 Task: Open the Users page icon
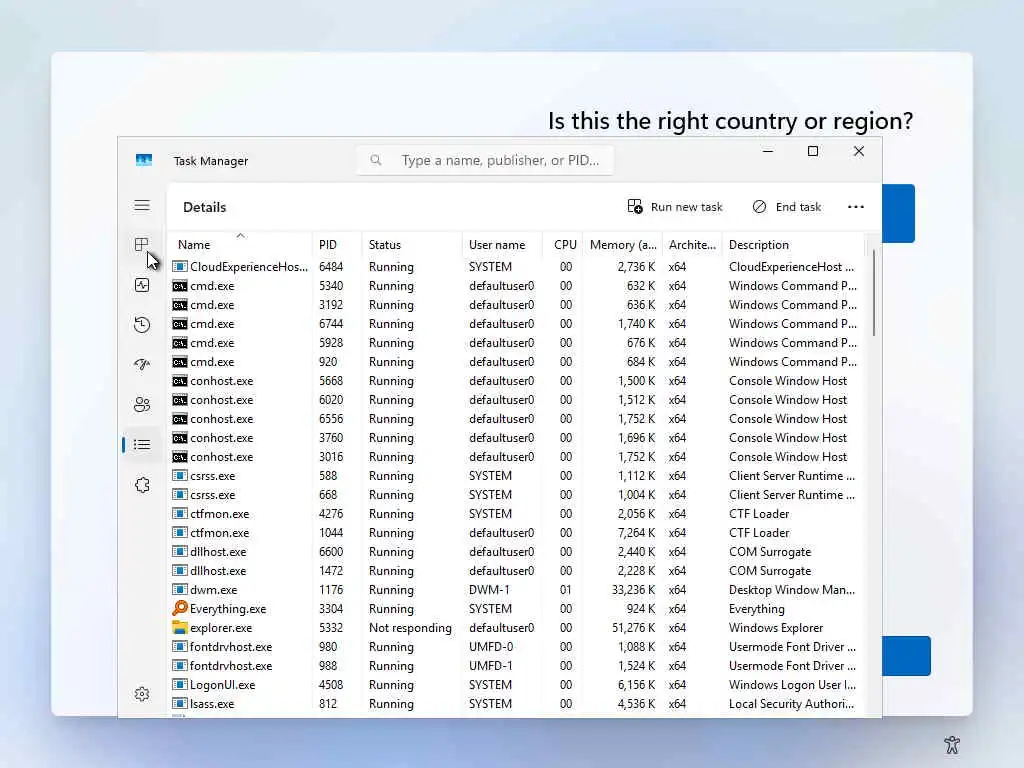tap(142, 405)
